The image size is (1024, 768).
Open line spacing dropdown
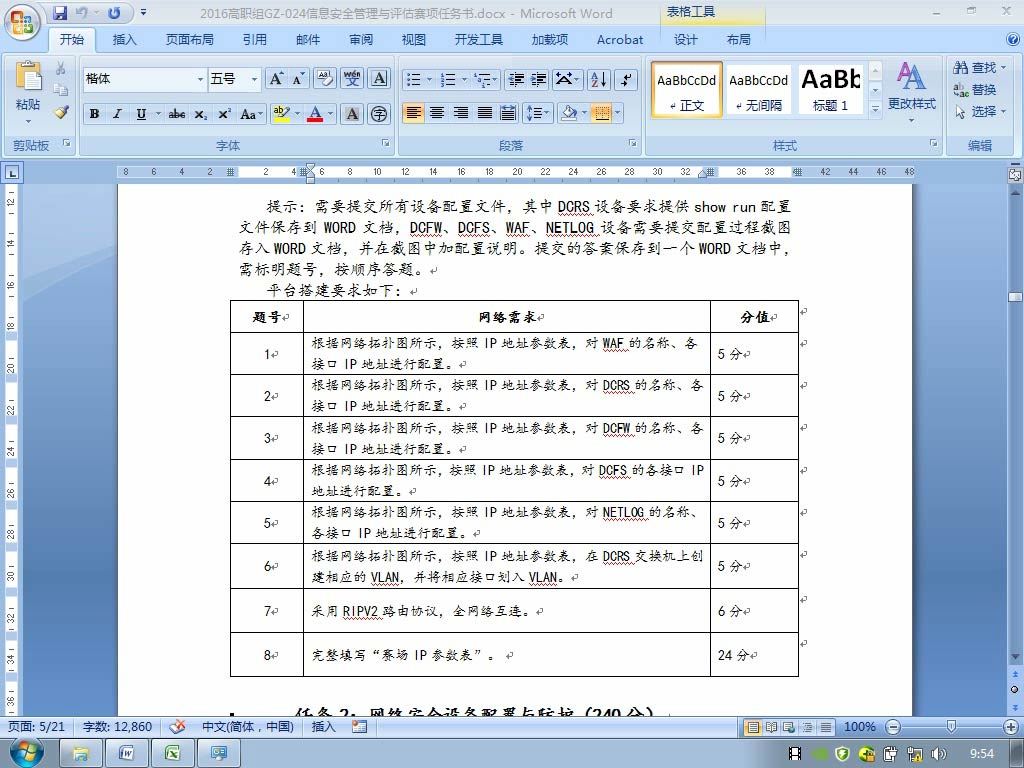538,114
